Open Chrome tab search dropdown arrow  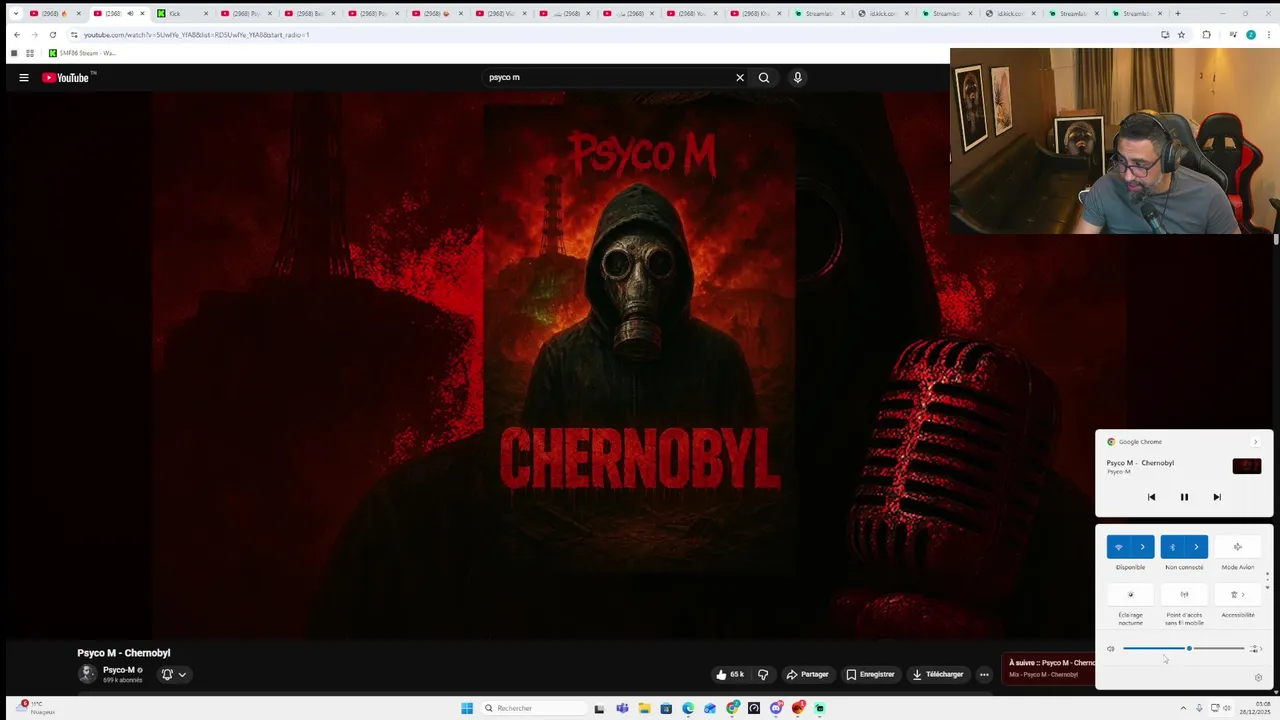pyautogui.click(x=14, y=14)
